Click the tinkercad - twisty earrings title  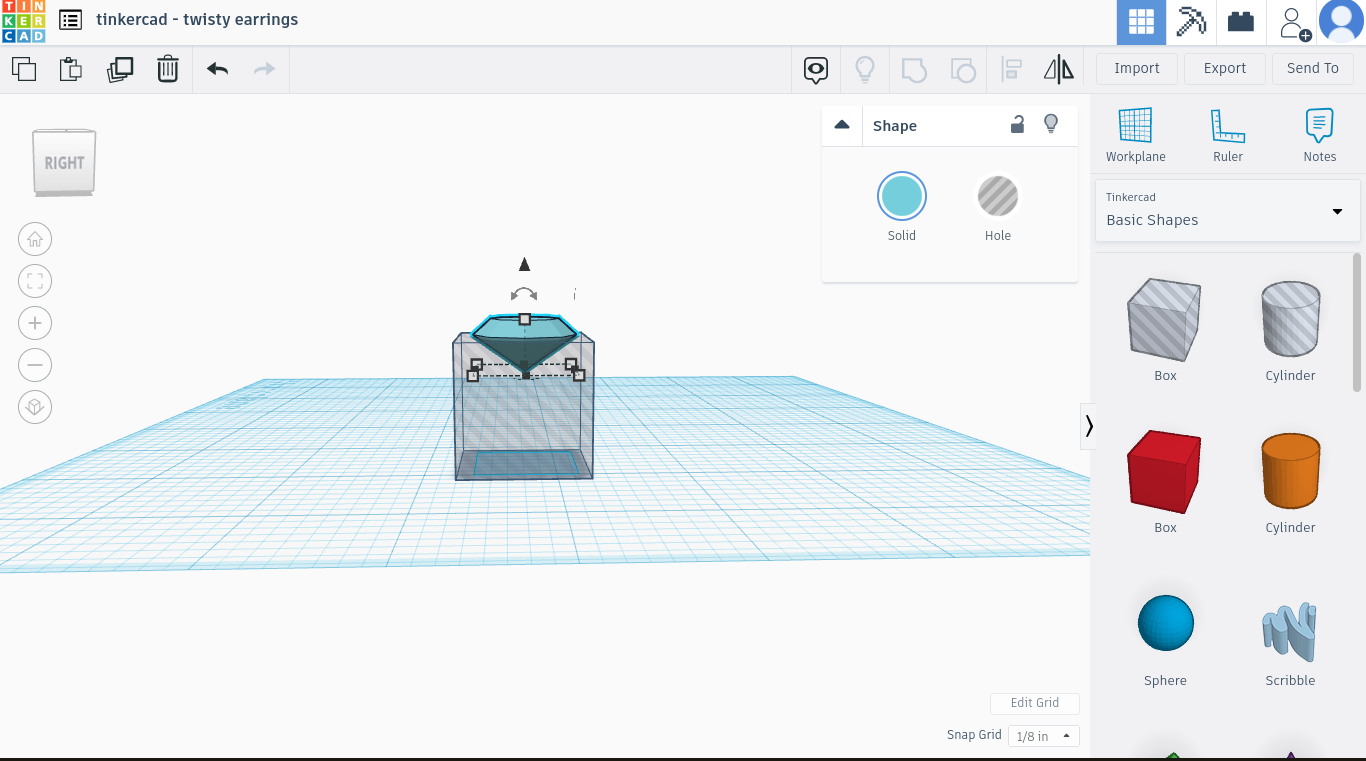click(197, 19)
